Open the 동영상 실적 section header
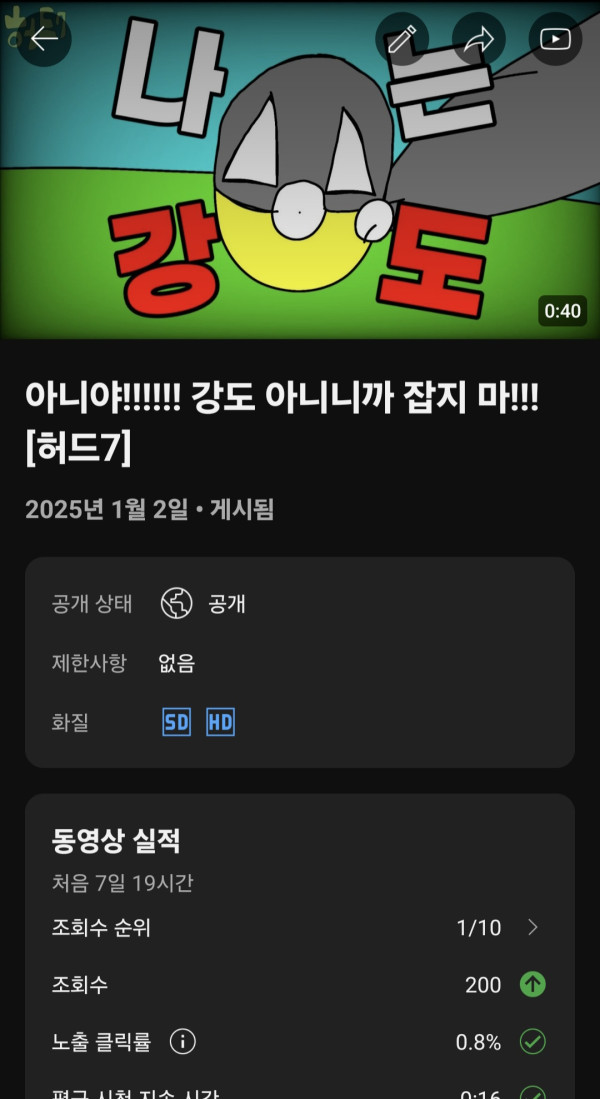The height and width of the screenshot is (1099, 600). tap(116, 840)
